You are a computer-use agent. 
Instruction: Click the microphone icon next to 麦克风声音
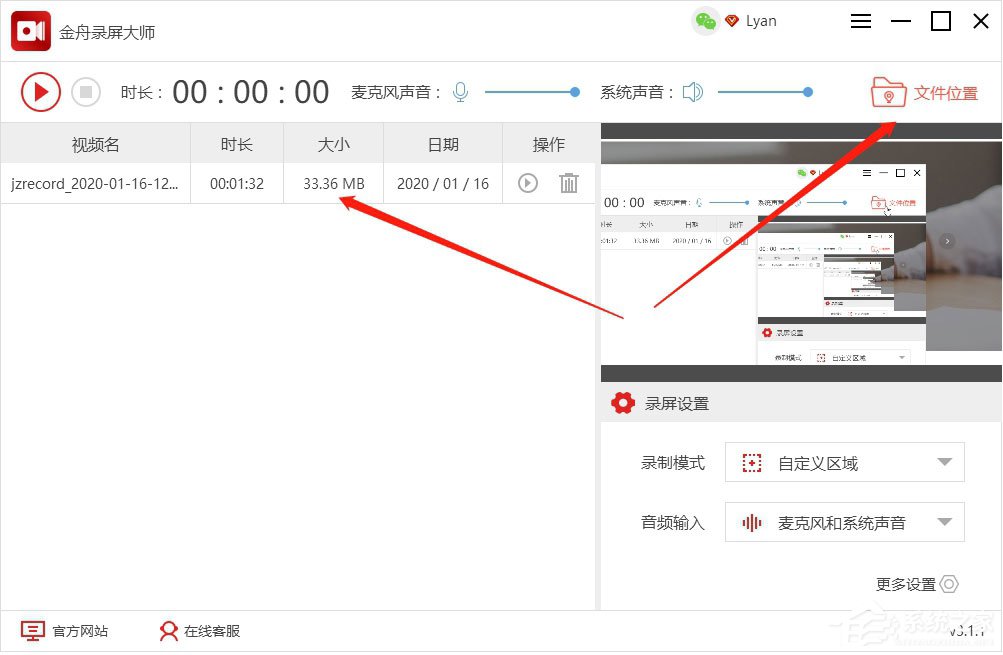(x=460, y=91)
